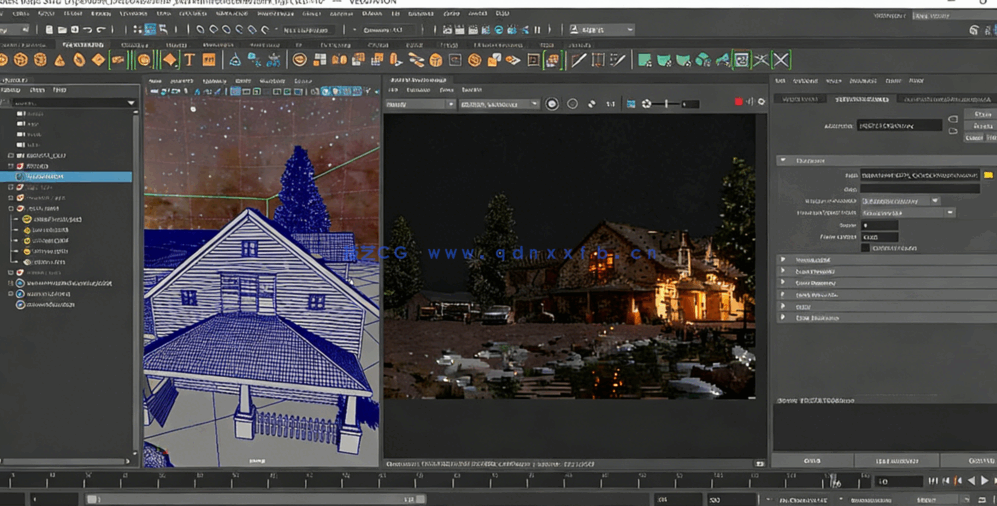Open the yellow folder browse icon

click(988, 175)
